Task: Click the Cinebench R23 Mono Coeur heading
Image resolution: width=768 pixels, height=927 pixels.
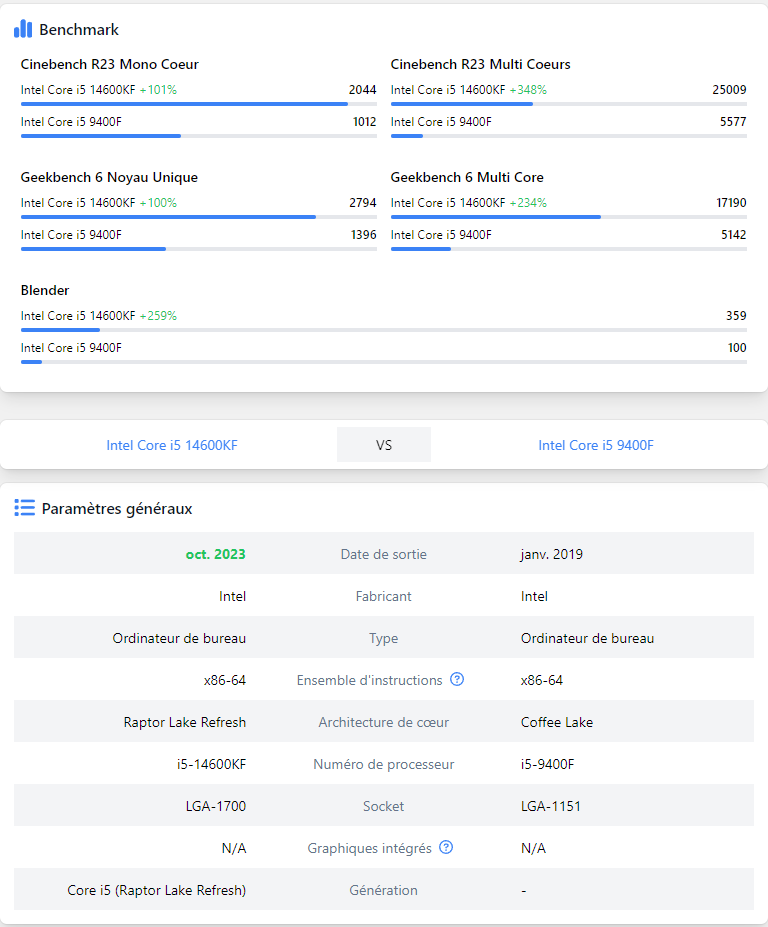Action: (x=110, y=64)
